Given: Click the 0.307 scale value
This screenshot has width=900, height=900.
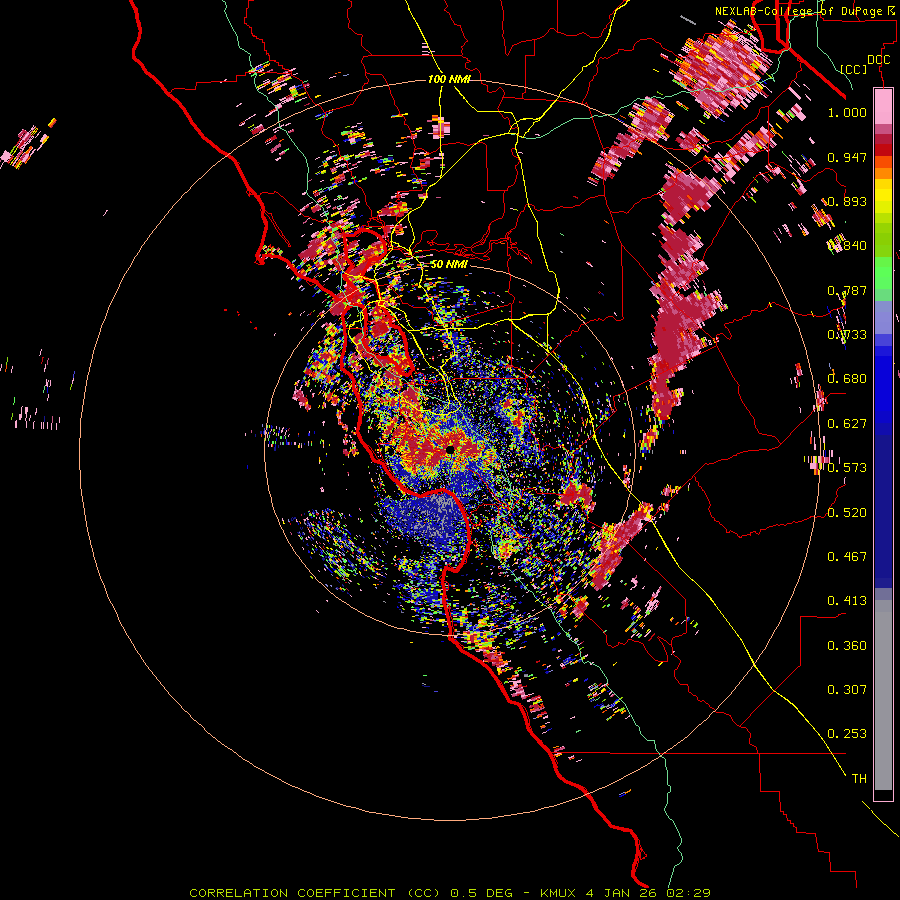Looking at the screenshot, I should tap(847, 690).
